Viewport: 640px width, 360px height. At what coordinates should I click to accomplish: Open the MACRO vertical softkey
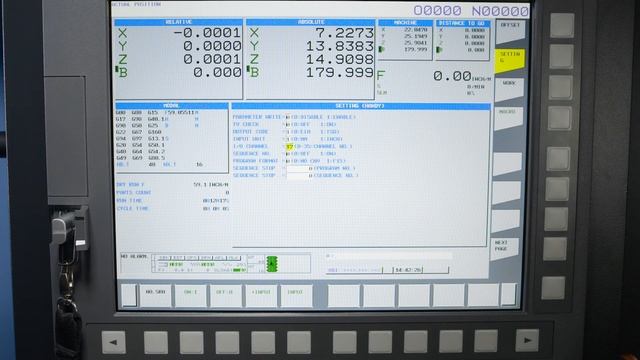point(508,118)
